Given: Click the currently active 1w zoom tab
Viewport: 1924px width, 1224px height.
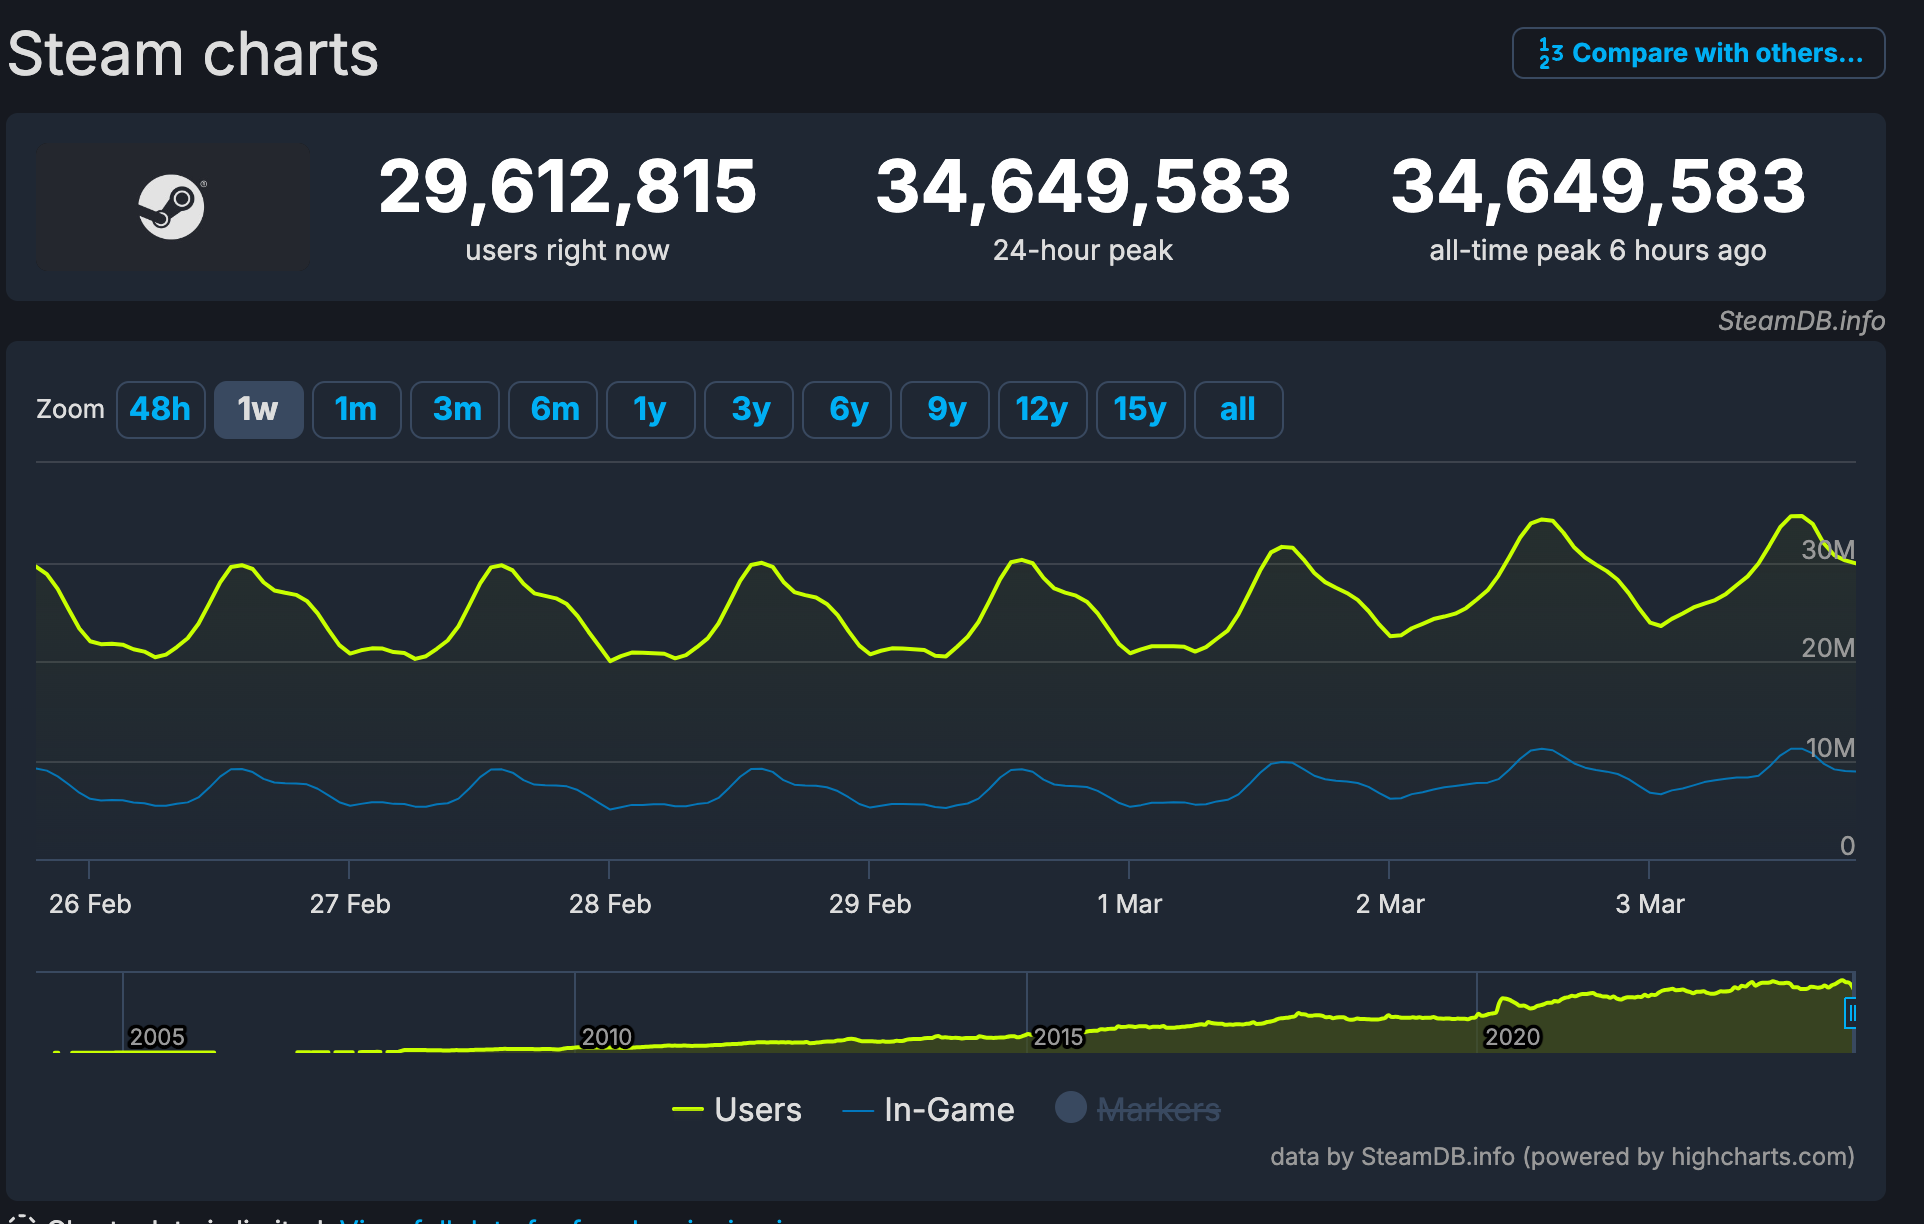Looking at the screenshot, I should coord(258,409).
